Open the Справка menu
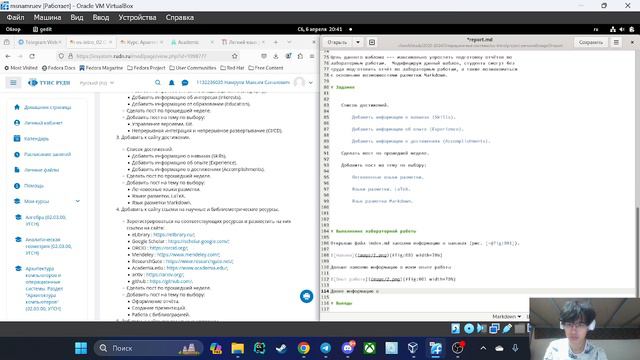Viewport: 640px width, 360px height. coord(180,18)
